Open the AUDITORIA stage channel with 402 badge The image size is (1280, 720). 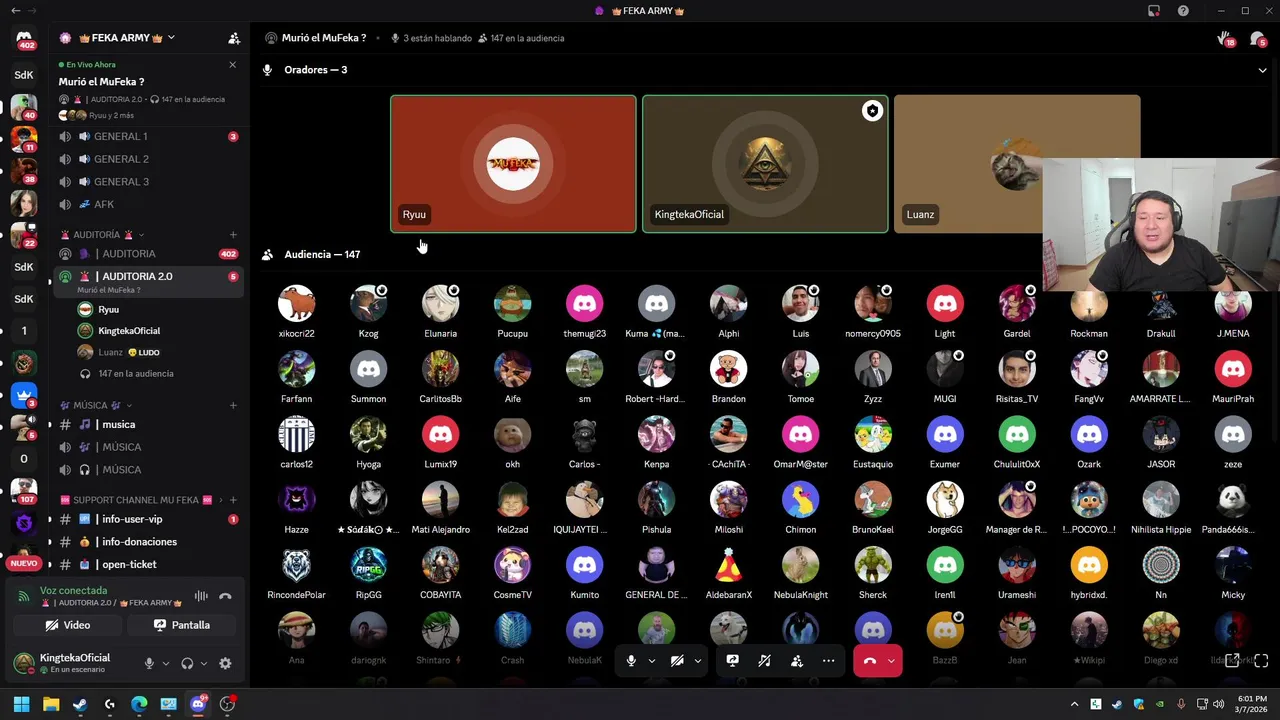click(x=148, y=254)
